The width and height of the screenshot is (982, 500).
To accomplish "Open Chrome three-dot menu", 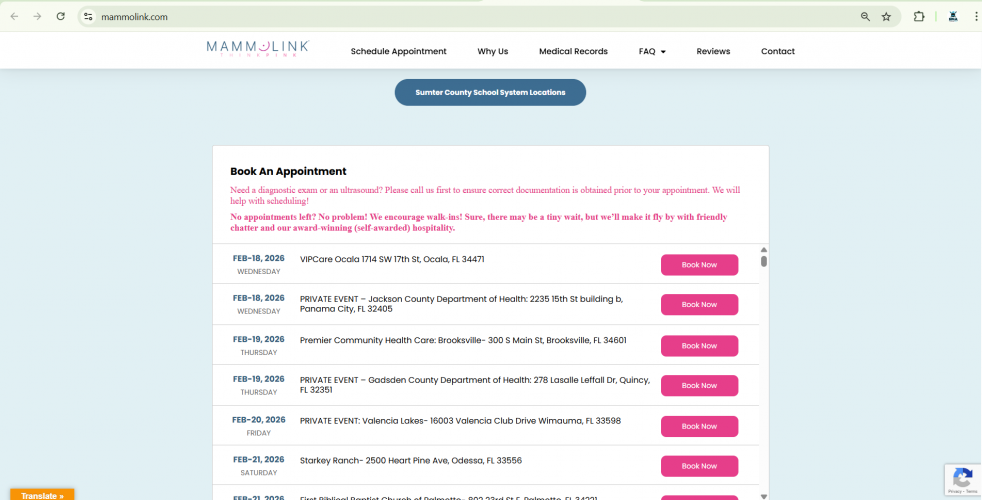I will click(x=976, y=17).
